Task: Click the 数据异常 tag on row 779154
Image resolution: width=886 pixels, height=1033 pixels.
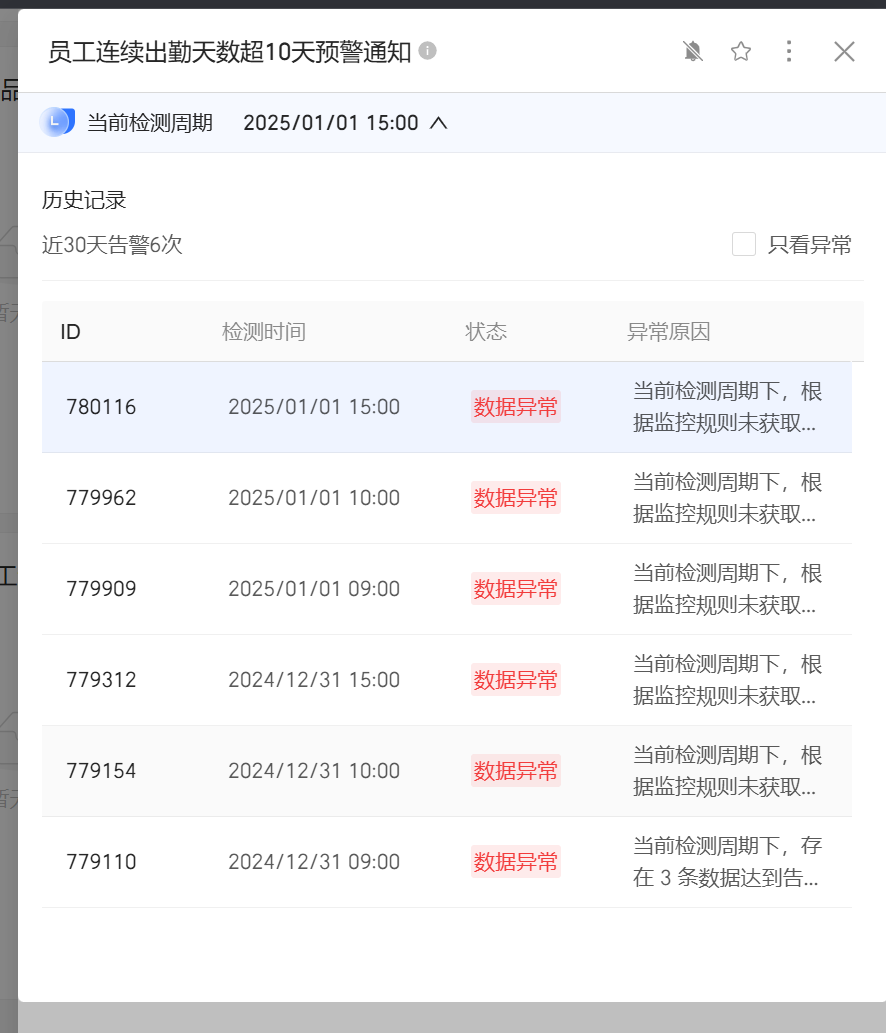Action: tap(516, 770)
